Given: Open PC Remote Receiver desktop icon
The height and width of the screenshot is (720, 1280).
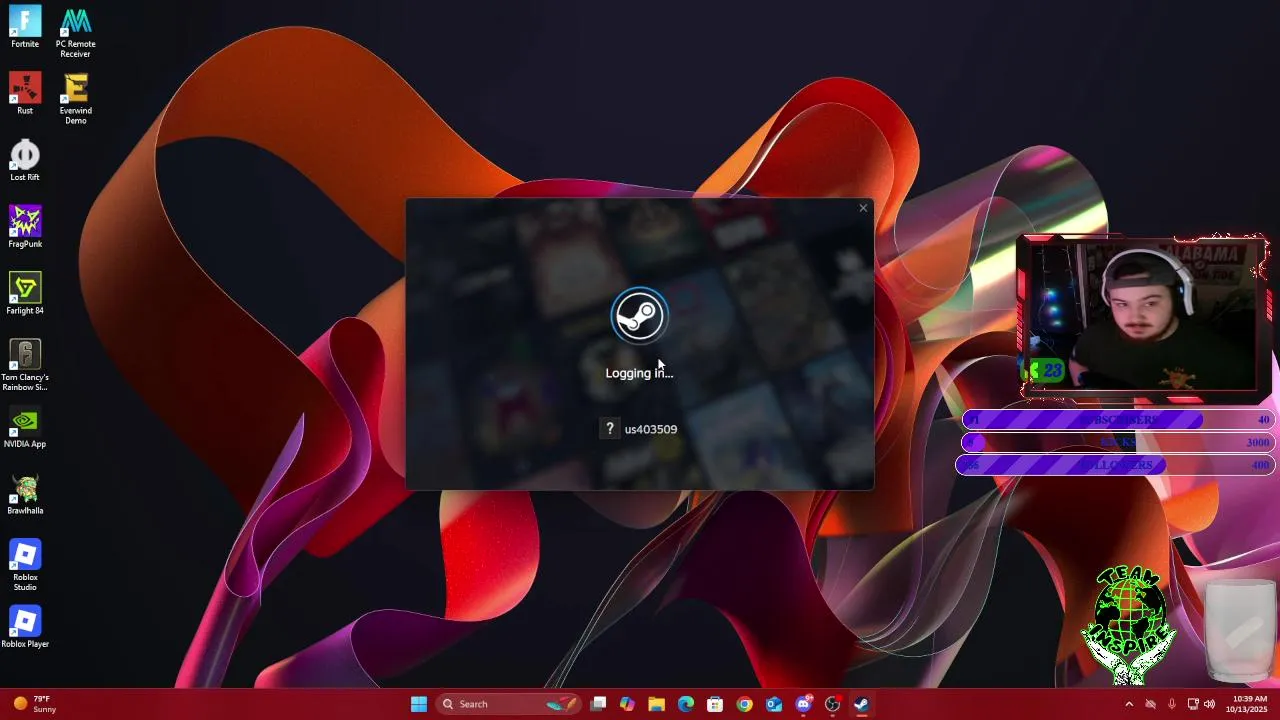Looking at the screenshot, I should point(75,32).
